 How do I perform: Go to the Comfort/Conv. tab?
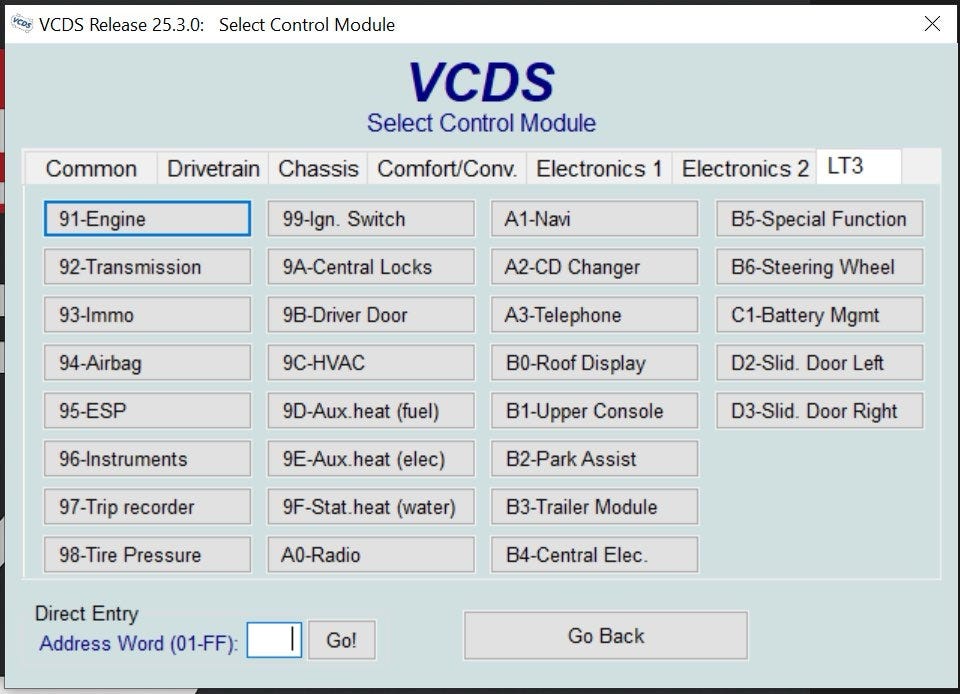(x=447, y=168)
